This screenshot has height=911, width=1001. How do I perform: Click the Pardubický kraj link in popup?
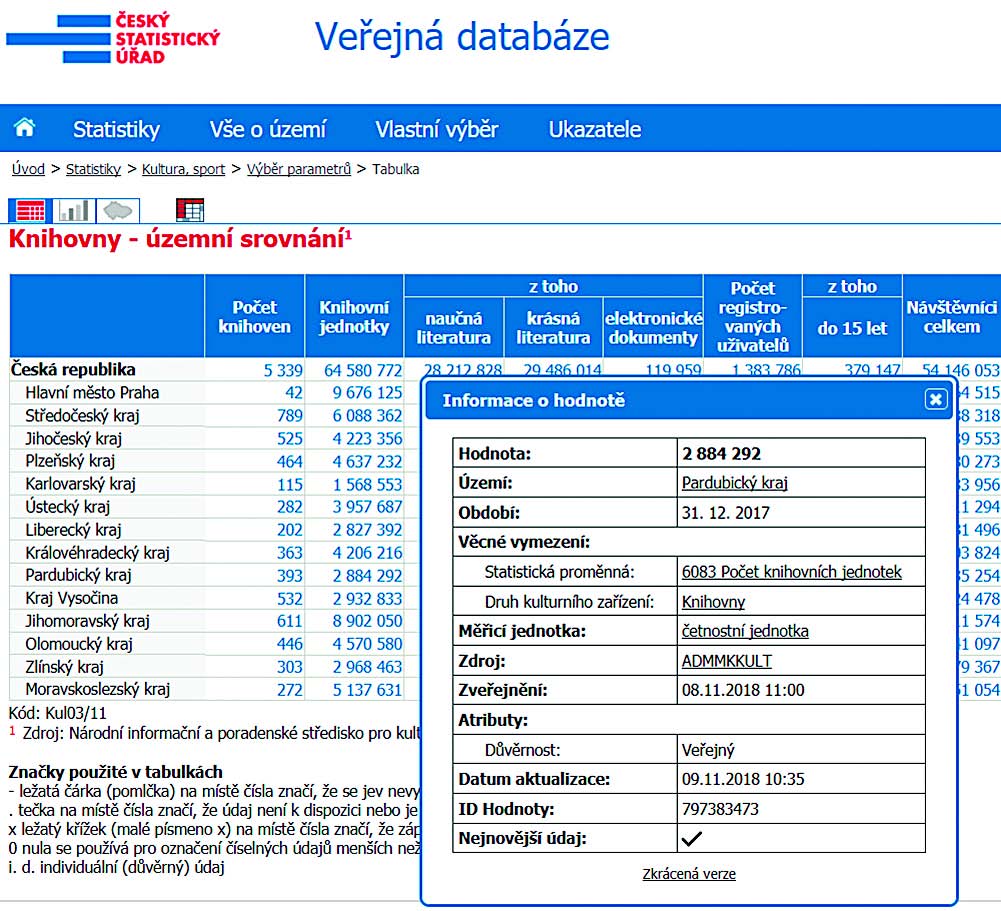734,483
